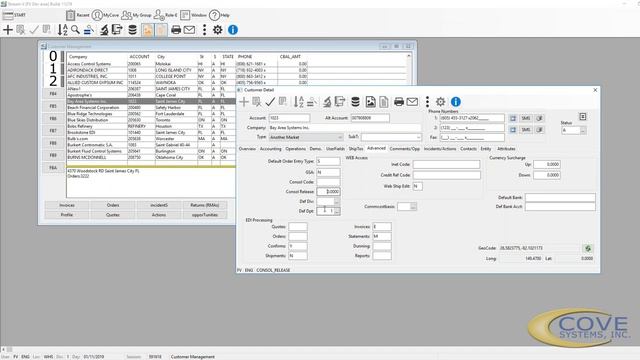Click the Quotes button in Customer Management
Image resolution: width=640 pixels, height=360 pixels.
(113, 215)
